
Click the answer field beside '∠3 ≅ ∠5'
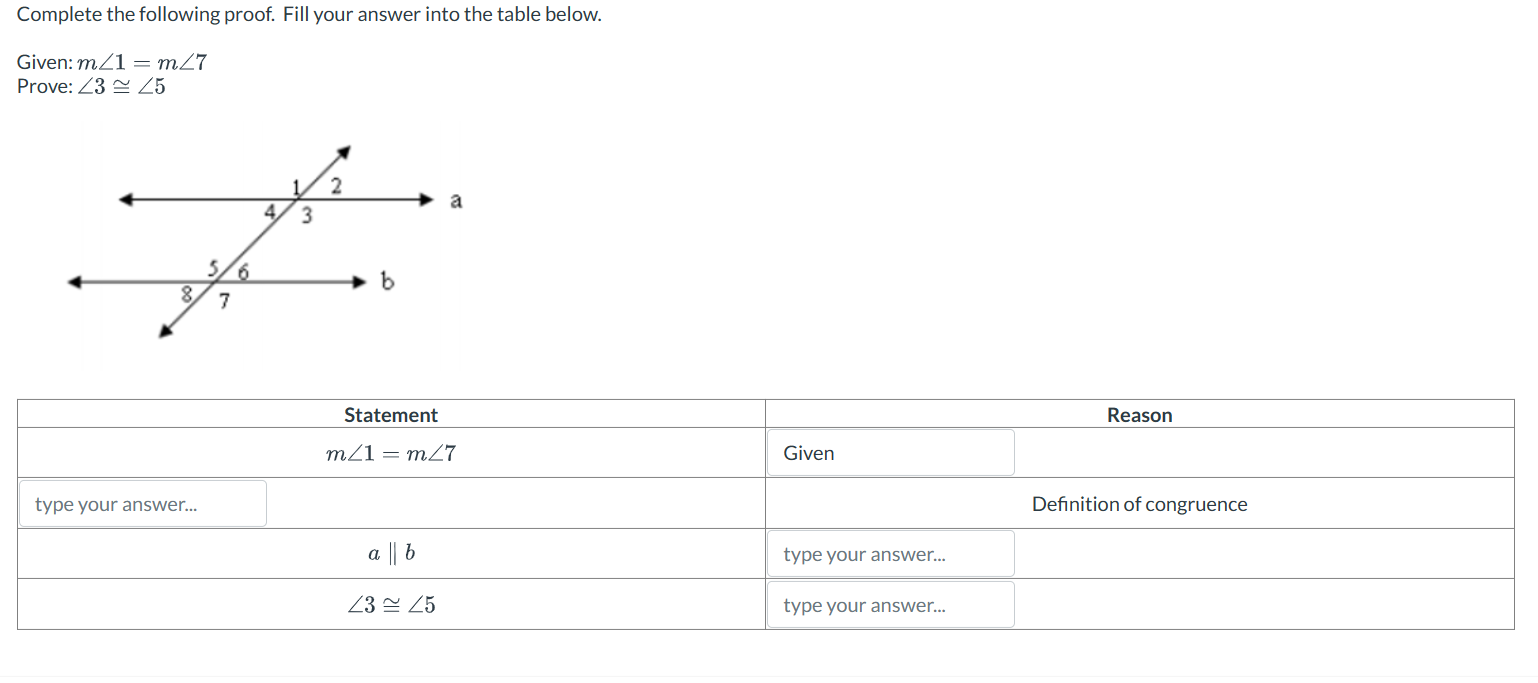(889, 604)
